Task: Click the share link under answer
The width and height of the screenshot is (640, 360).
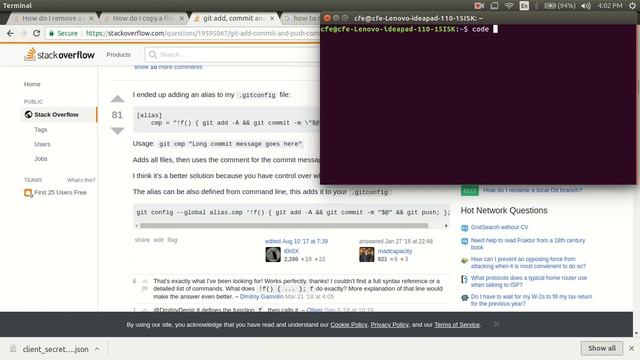Action: (x=142, y=240)
